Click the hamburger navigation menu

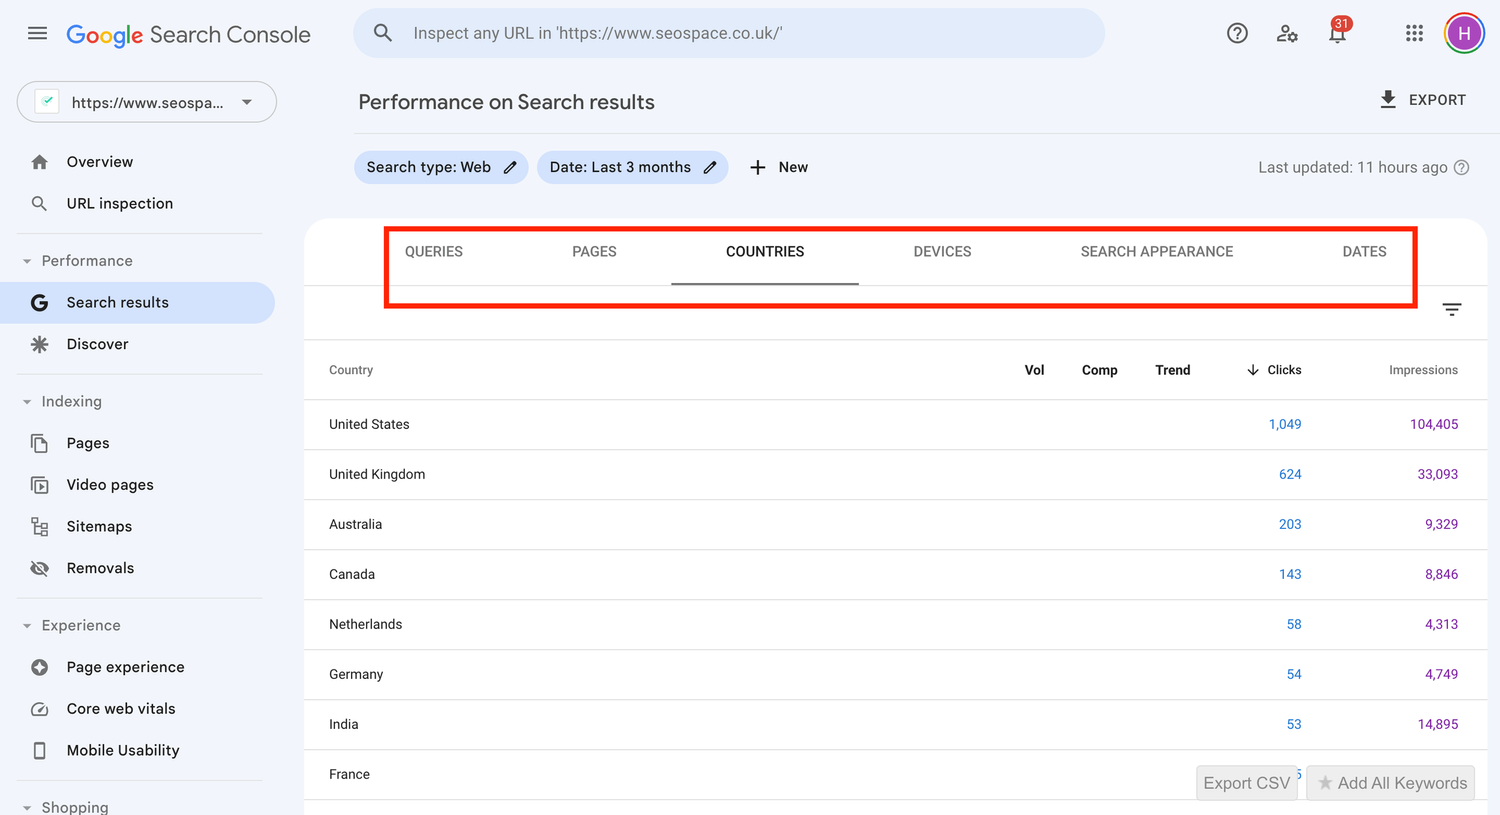[37, 33]
